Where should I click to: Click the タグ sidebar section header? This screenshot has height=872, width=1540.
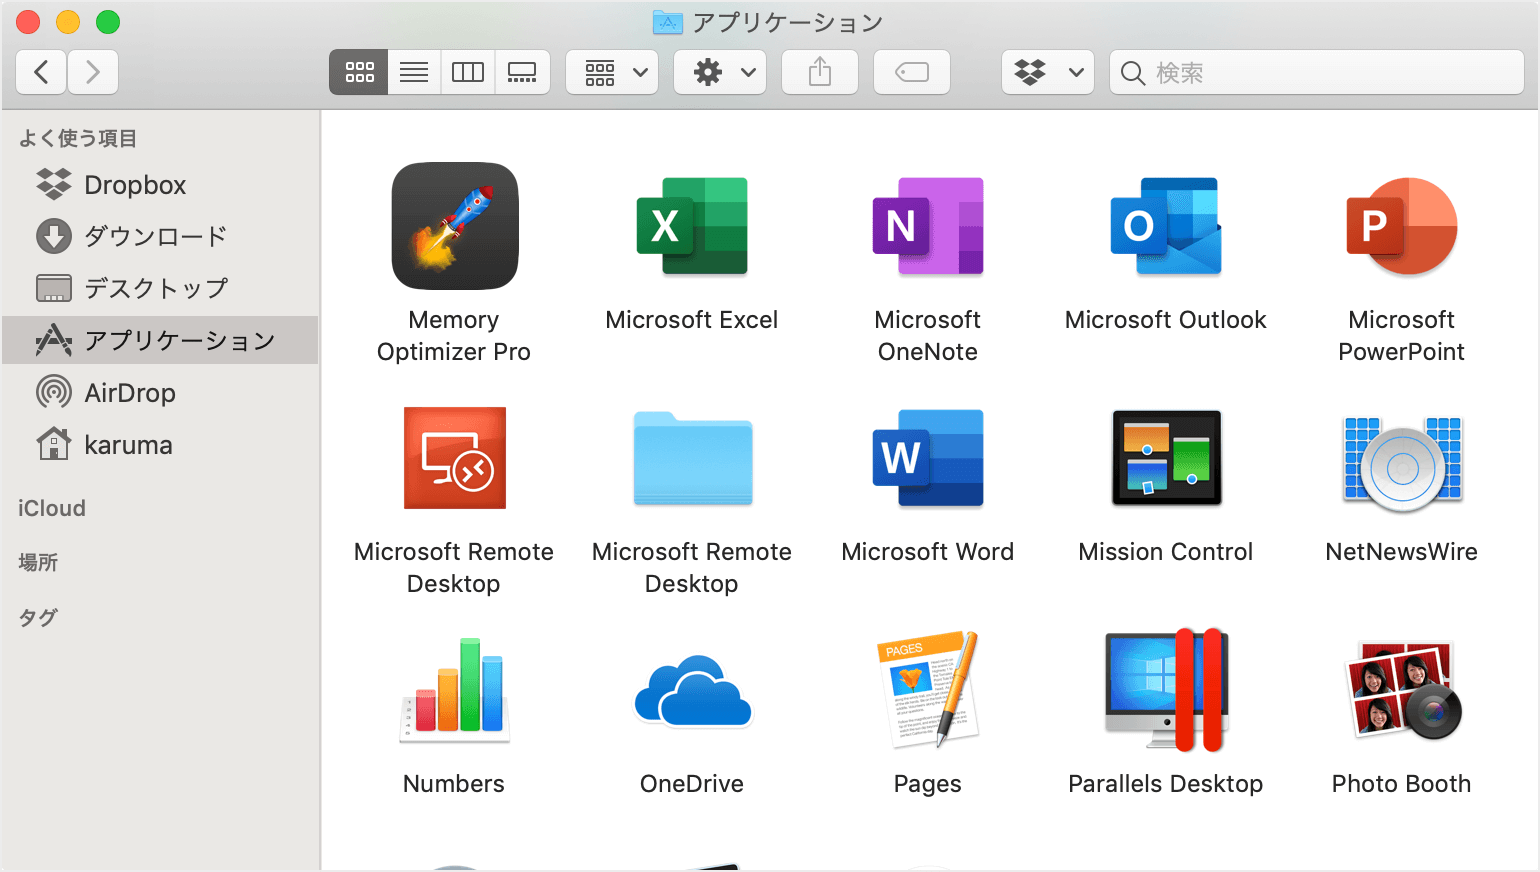coord(38,617)
